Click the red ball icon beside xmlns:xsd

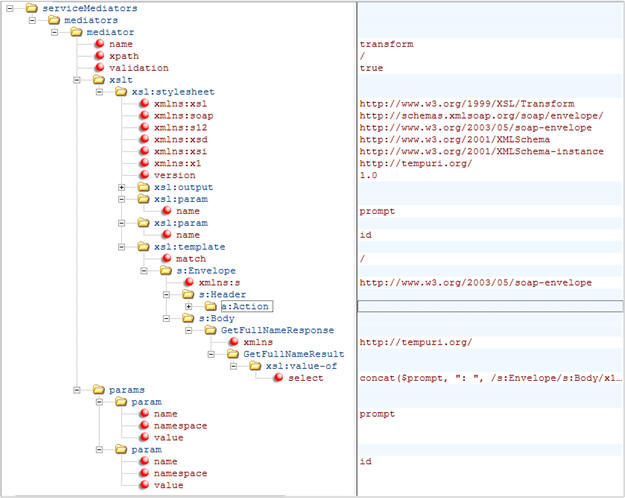tap(144, 139)
